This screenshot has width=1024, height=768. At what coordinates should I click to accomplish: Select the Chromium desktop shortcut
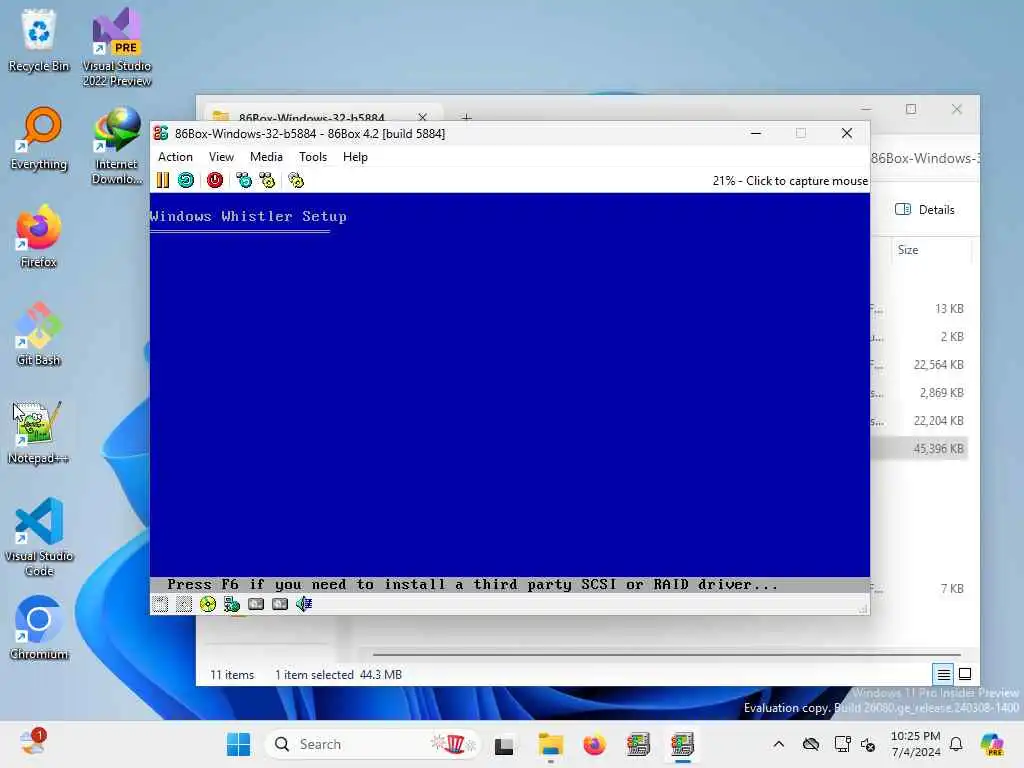39,628
